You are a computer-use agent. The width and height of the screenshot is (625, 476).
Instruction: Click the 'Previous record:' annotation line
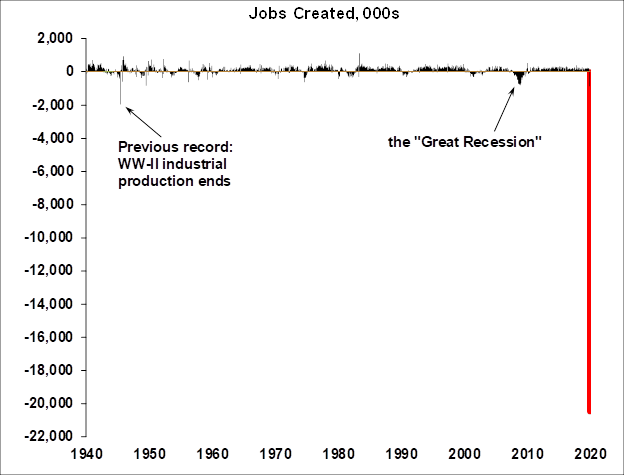(175, 147)
